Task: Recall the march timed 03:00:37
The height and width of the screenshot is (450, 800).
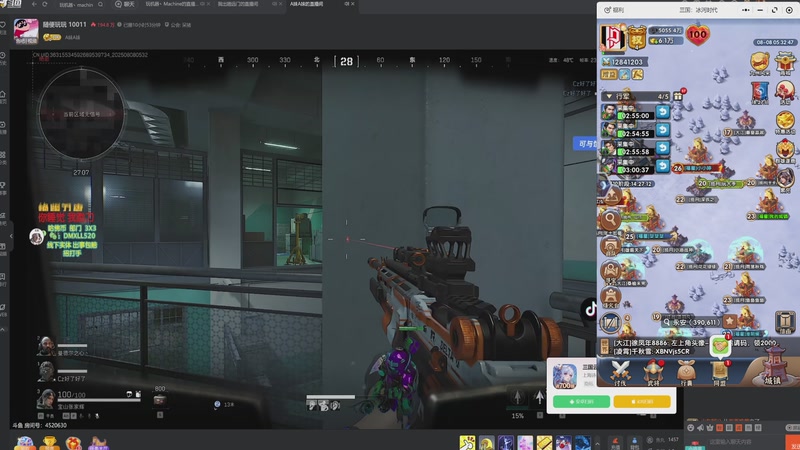Action: 663,166
